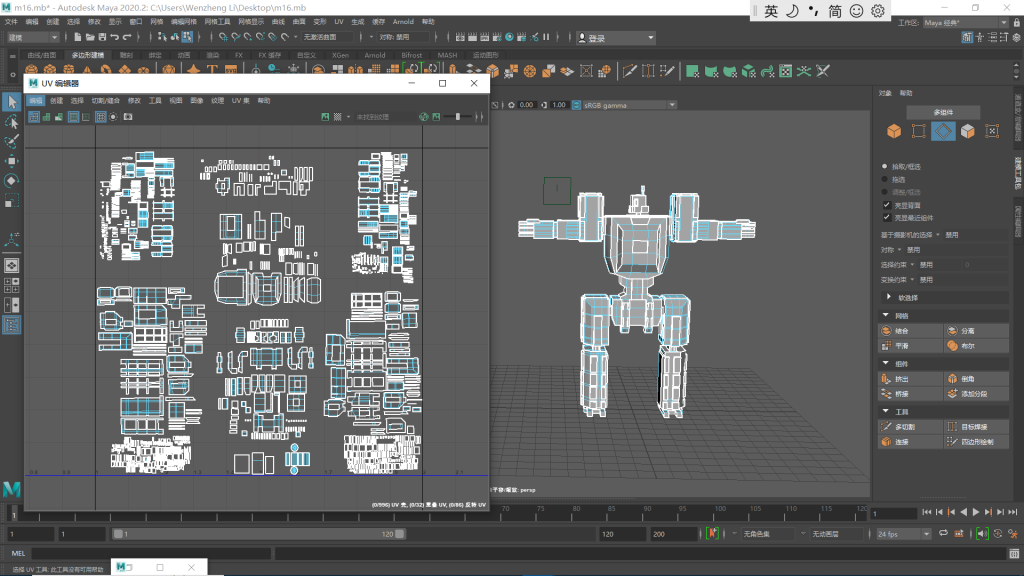Image resolution: width=1024 pixels, height=576 pixels.
Task: Click the New Scene icon in toolbar
Action: coord(78,37)
